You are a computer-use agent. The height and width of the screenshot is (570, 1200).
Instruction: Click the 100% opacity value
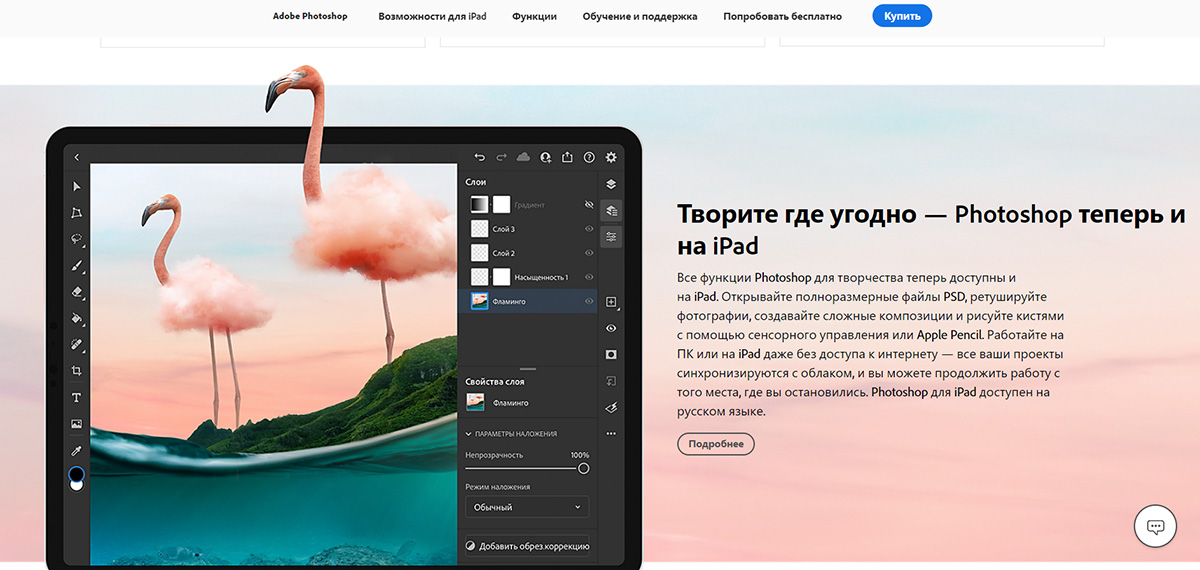pos(580,455)
